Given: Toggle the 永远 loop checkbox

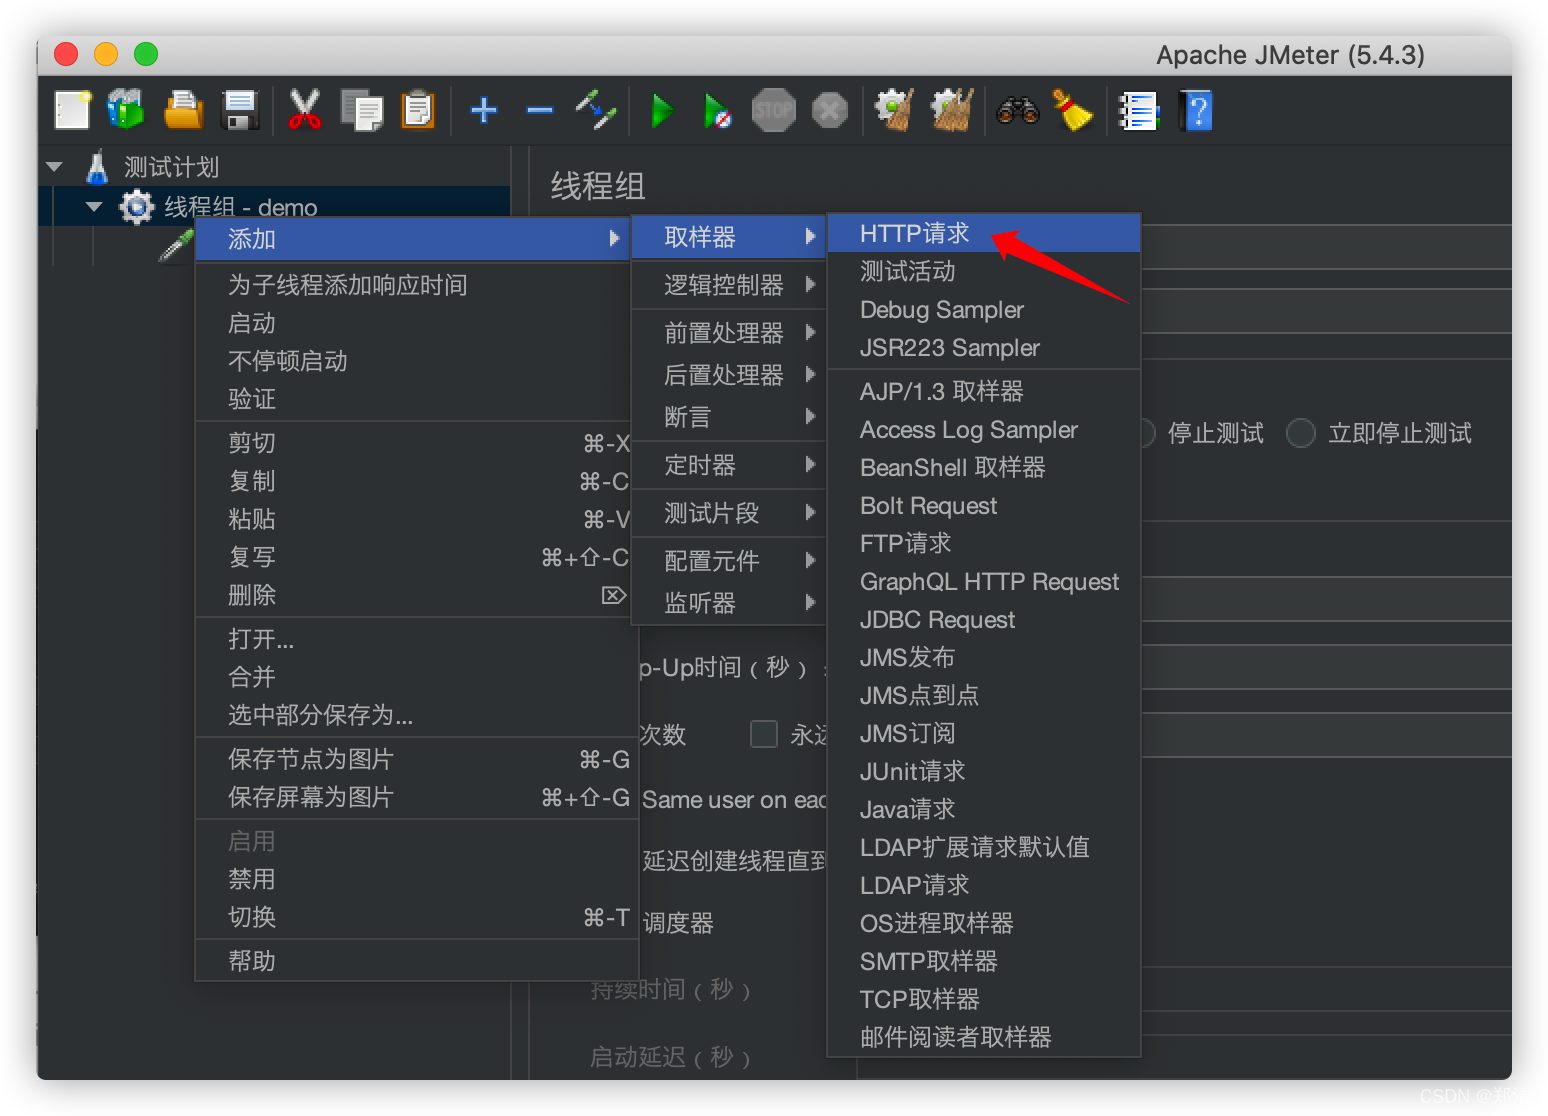Looking at the screenshot, I should pos(764,734).
